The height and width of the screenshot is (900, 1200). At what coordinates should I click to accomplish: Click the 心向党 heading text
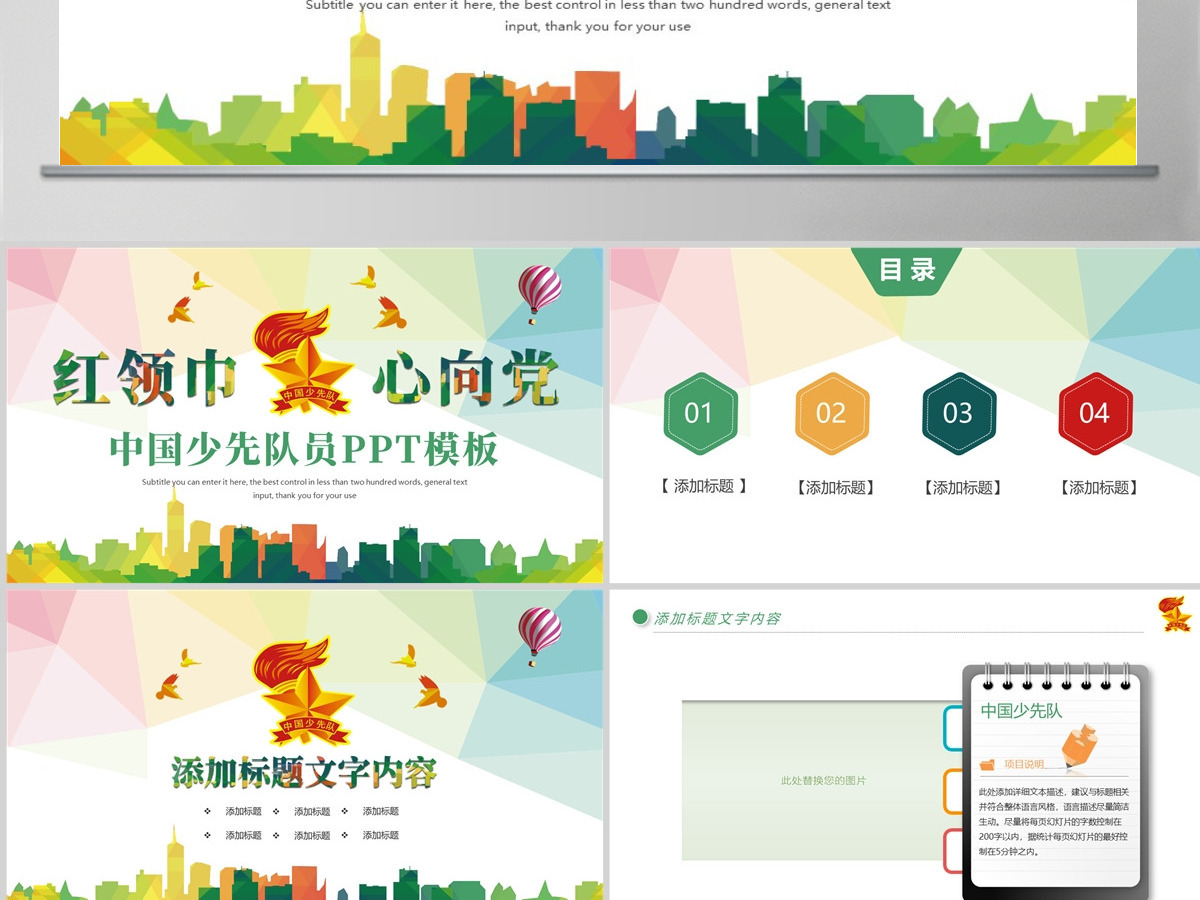pyautogui.click(x=465, y=378)
